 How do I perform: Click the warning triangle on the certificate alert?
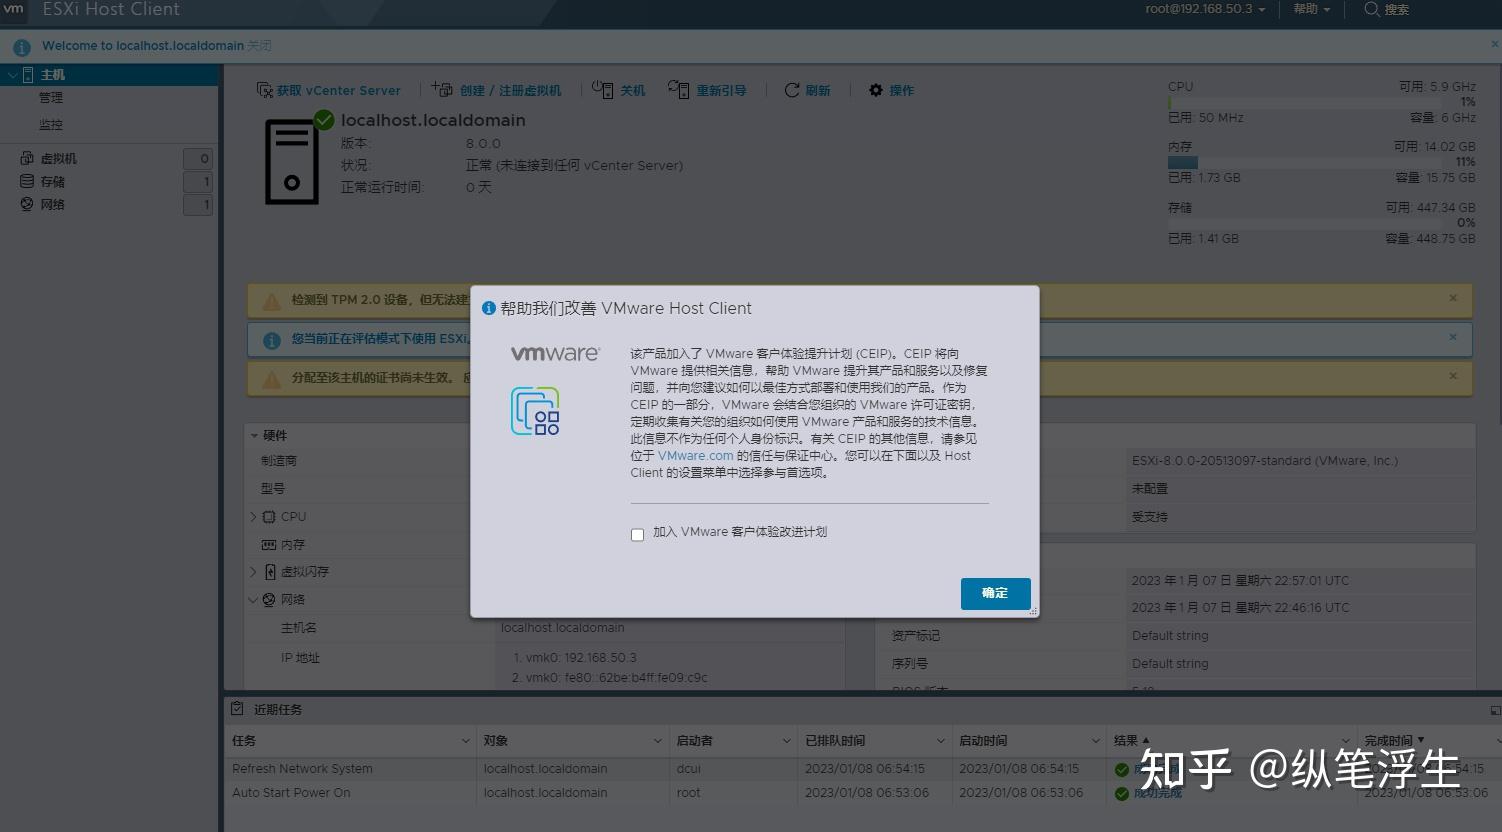point(271,379)
